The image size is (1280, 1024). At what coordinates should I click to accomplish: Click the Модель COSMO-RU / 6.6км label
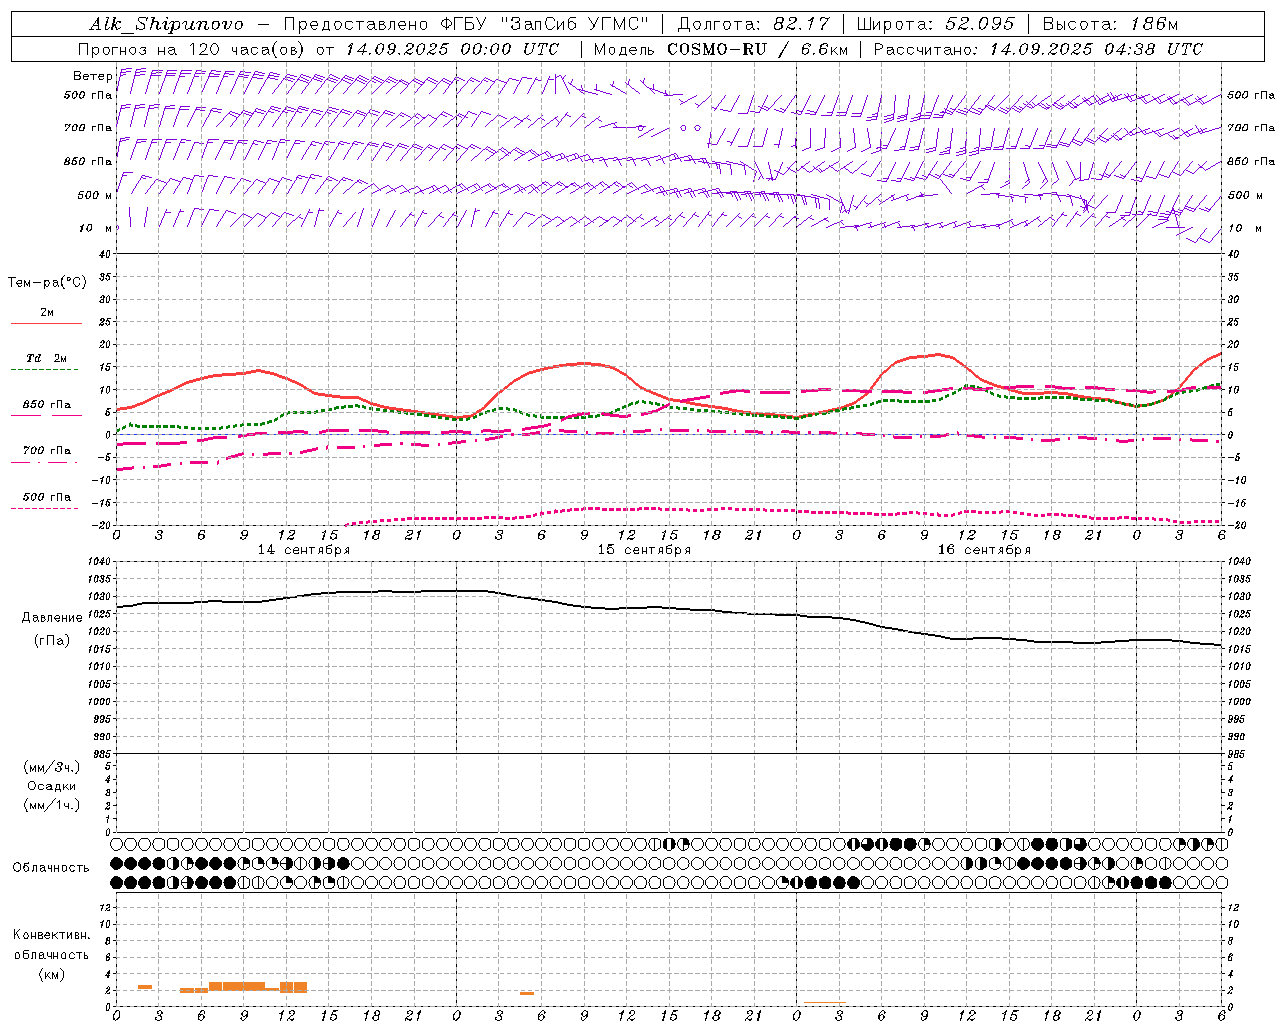720,49
